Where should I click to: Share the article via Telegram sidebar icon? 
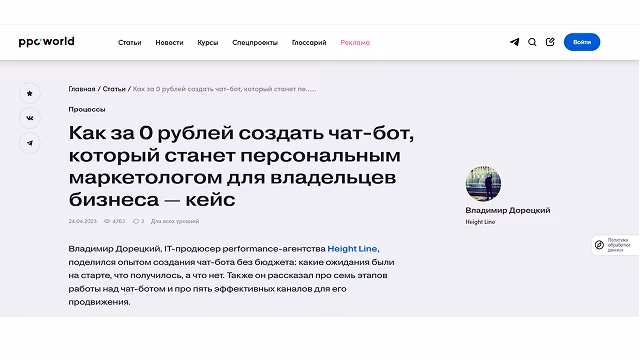point(30,143)
